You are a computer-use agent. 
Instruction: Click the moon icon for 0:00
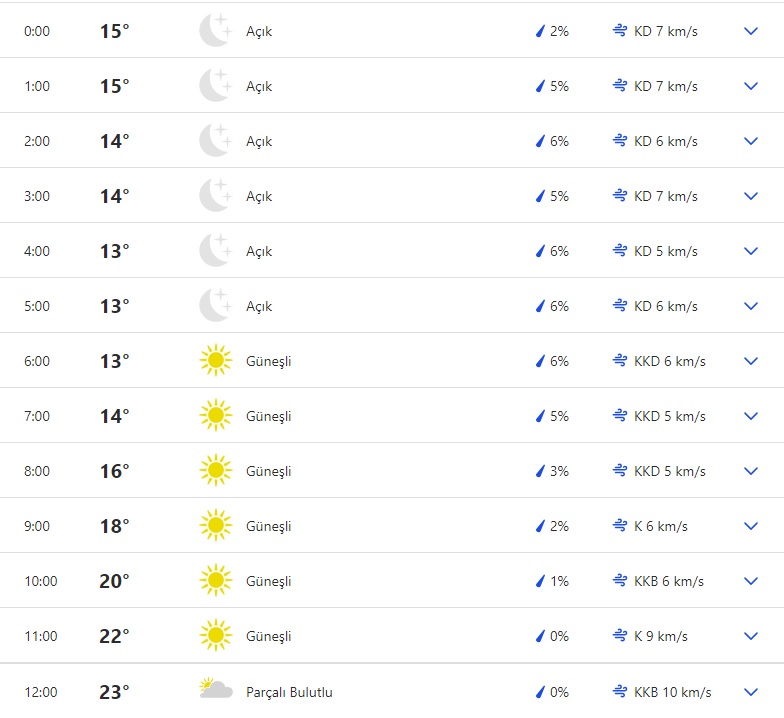coord(215,31)
